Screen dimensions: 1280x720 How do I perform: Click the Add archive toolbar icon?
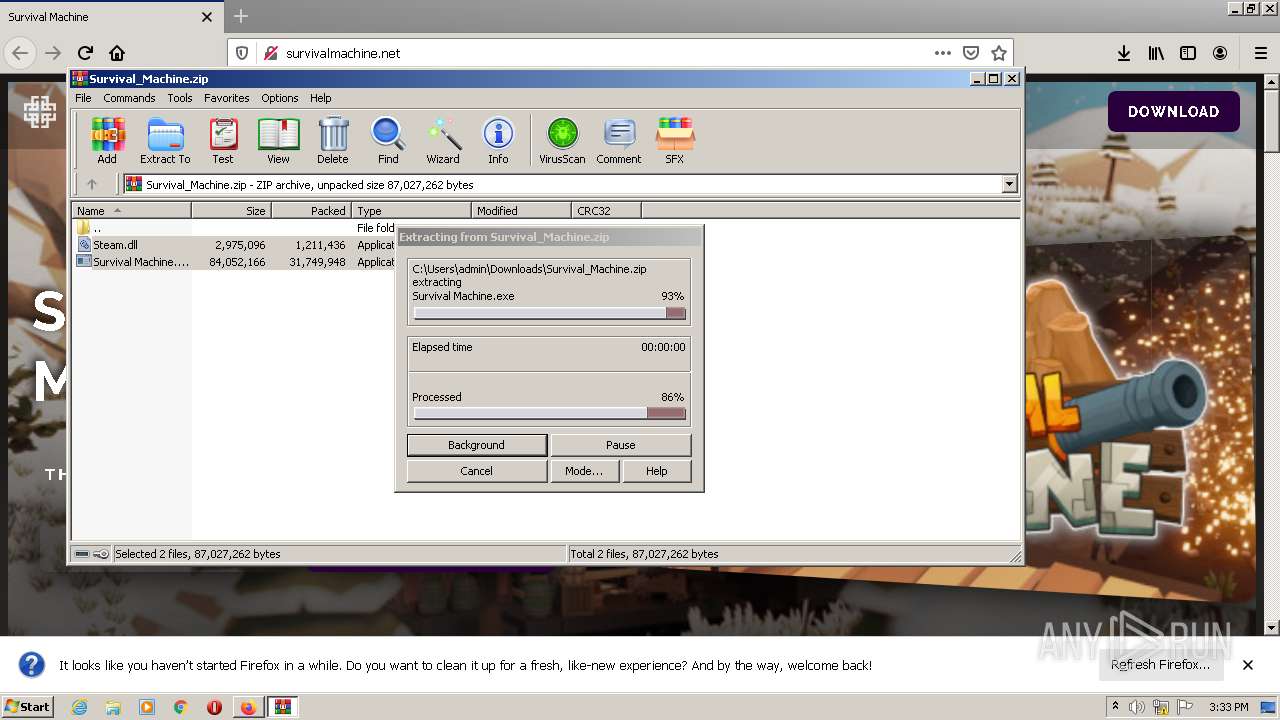tap(107, 140)
